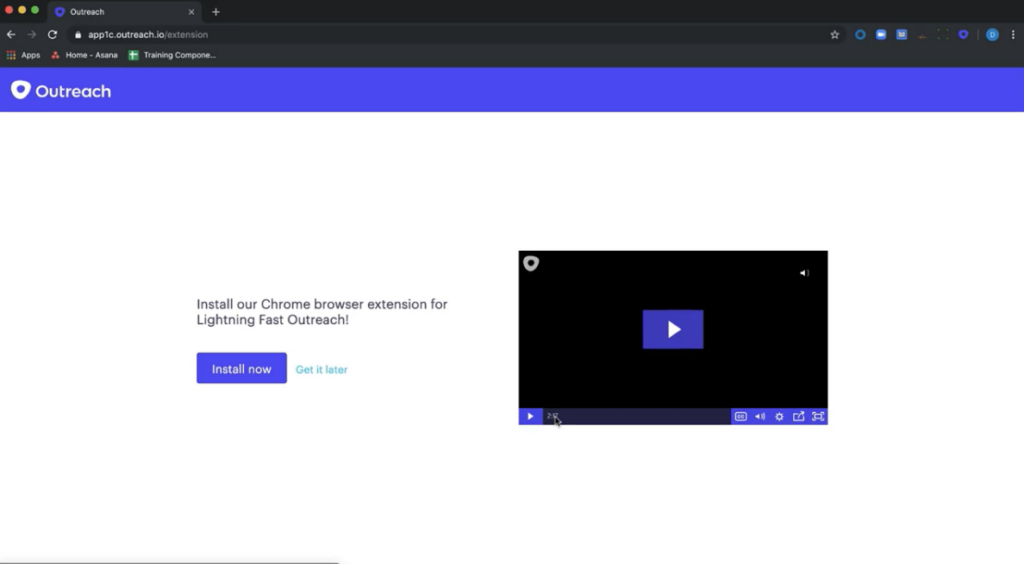Choose the Get it later link
The height and width of the screenshot is (564, 1024).
(321, 369)
